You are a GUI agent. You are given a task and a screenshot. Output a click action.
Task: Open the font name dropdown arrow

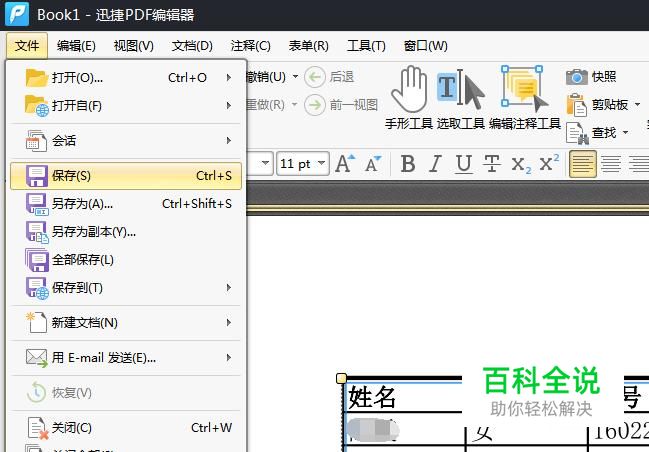coord(265,163)
